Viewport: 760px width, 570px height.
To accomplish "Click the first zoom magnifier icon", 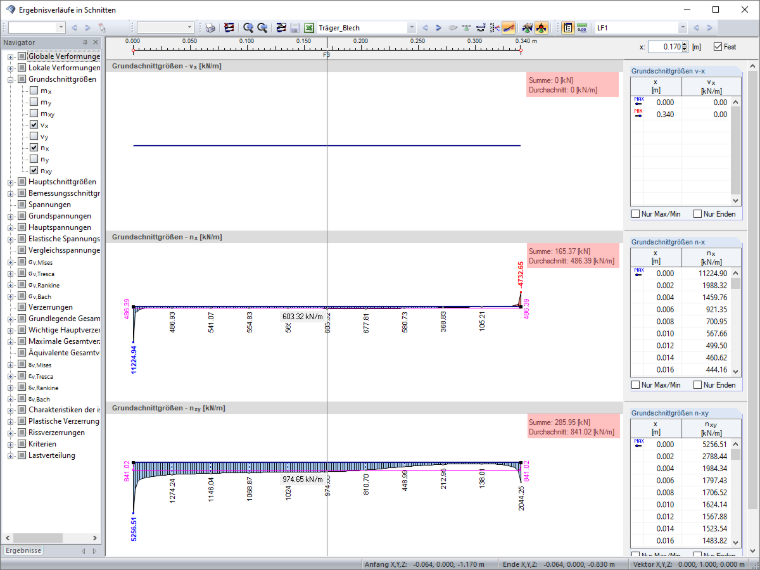I will click(248, 28).
